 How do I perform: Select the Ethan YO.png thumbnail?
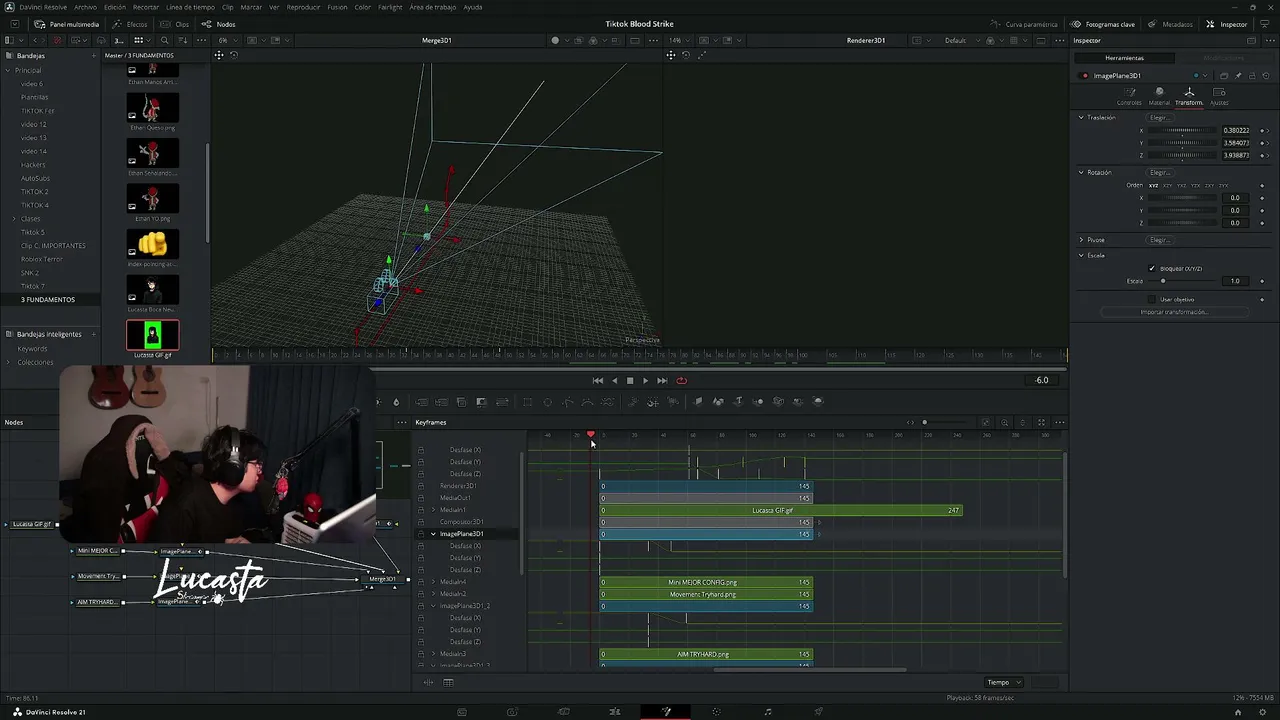coord(153,198)
